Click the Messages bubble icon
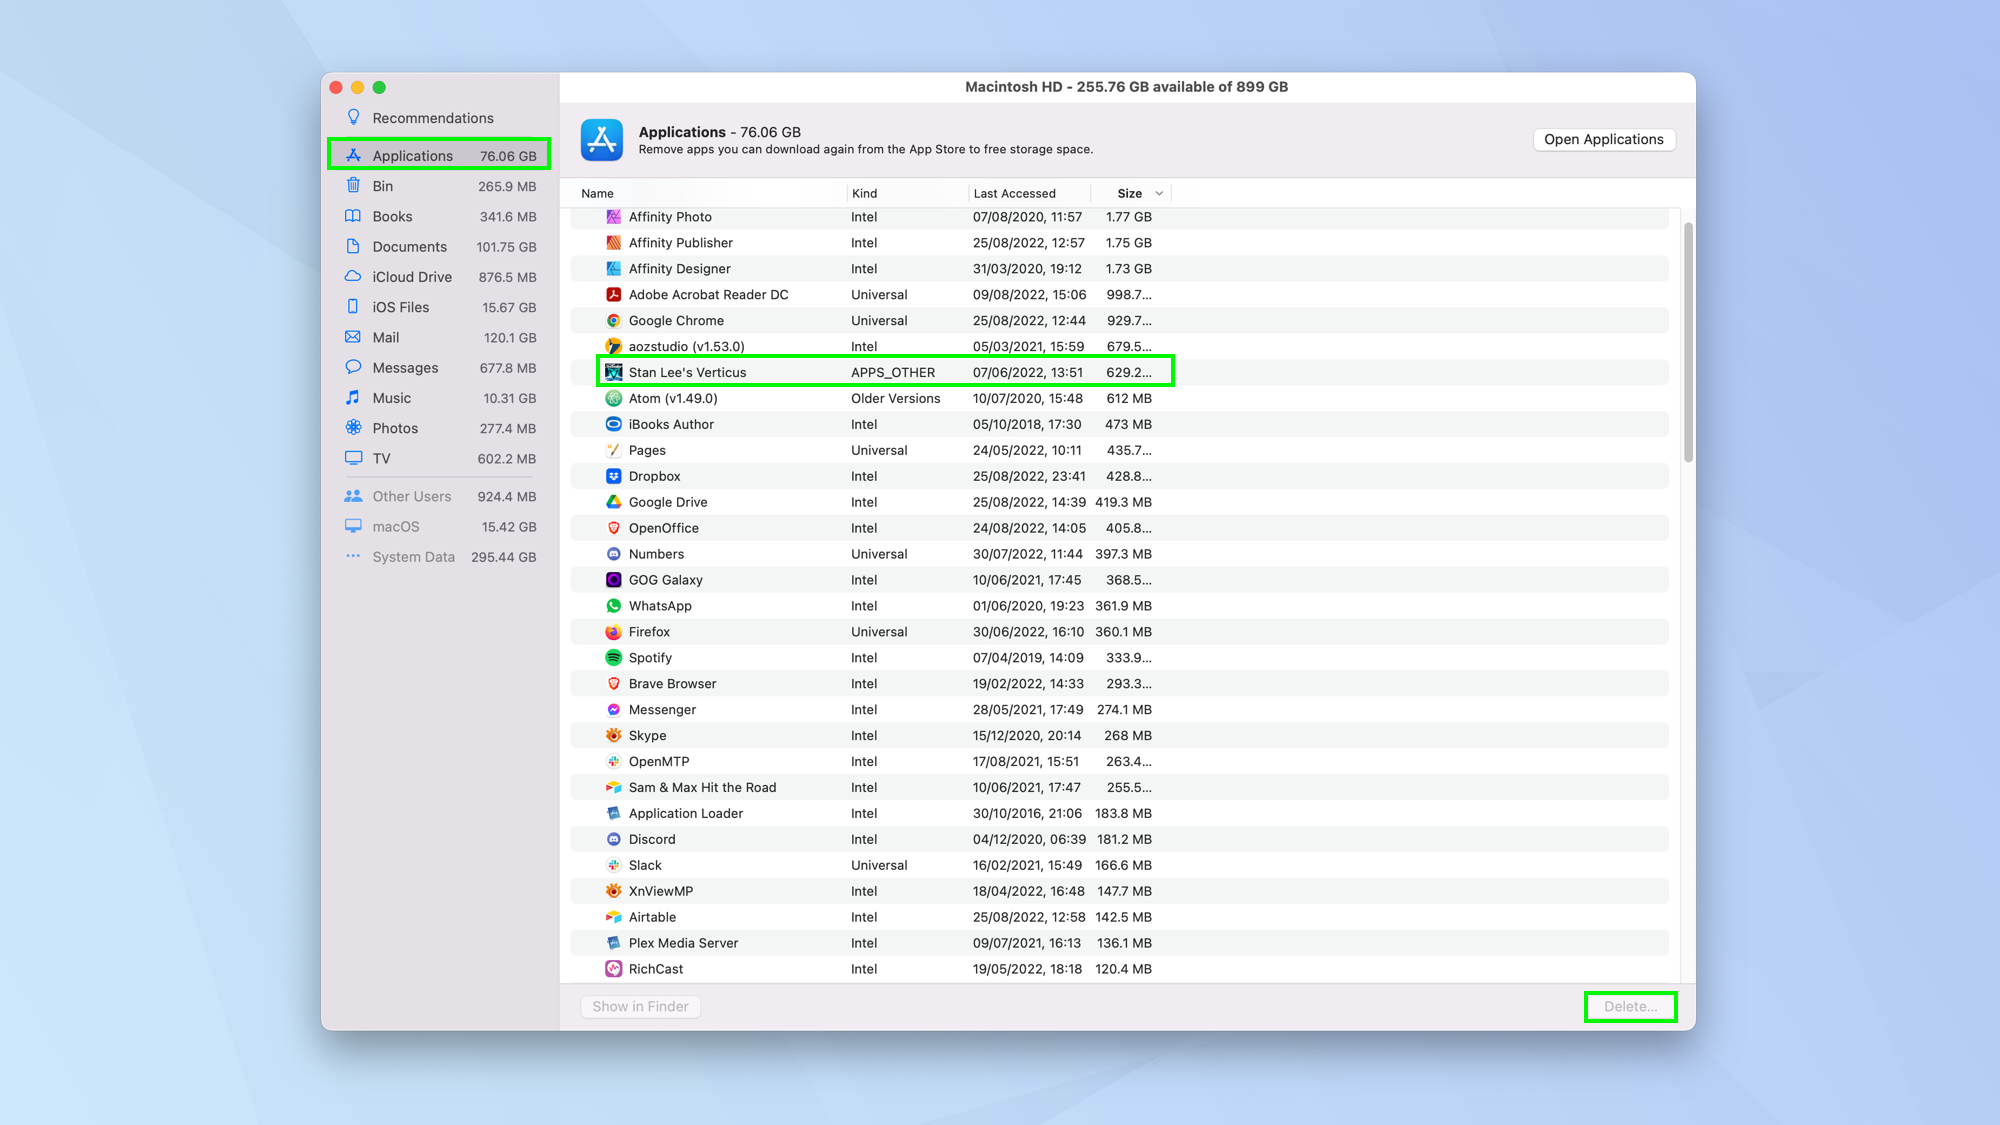The height and width of the screenshot is (1125, 2000). [x=353, y=367]
